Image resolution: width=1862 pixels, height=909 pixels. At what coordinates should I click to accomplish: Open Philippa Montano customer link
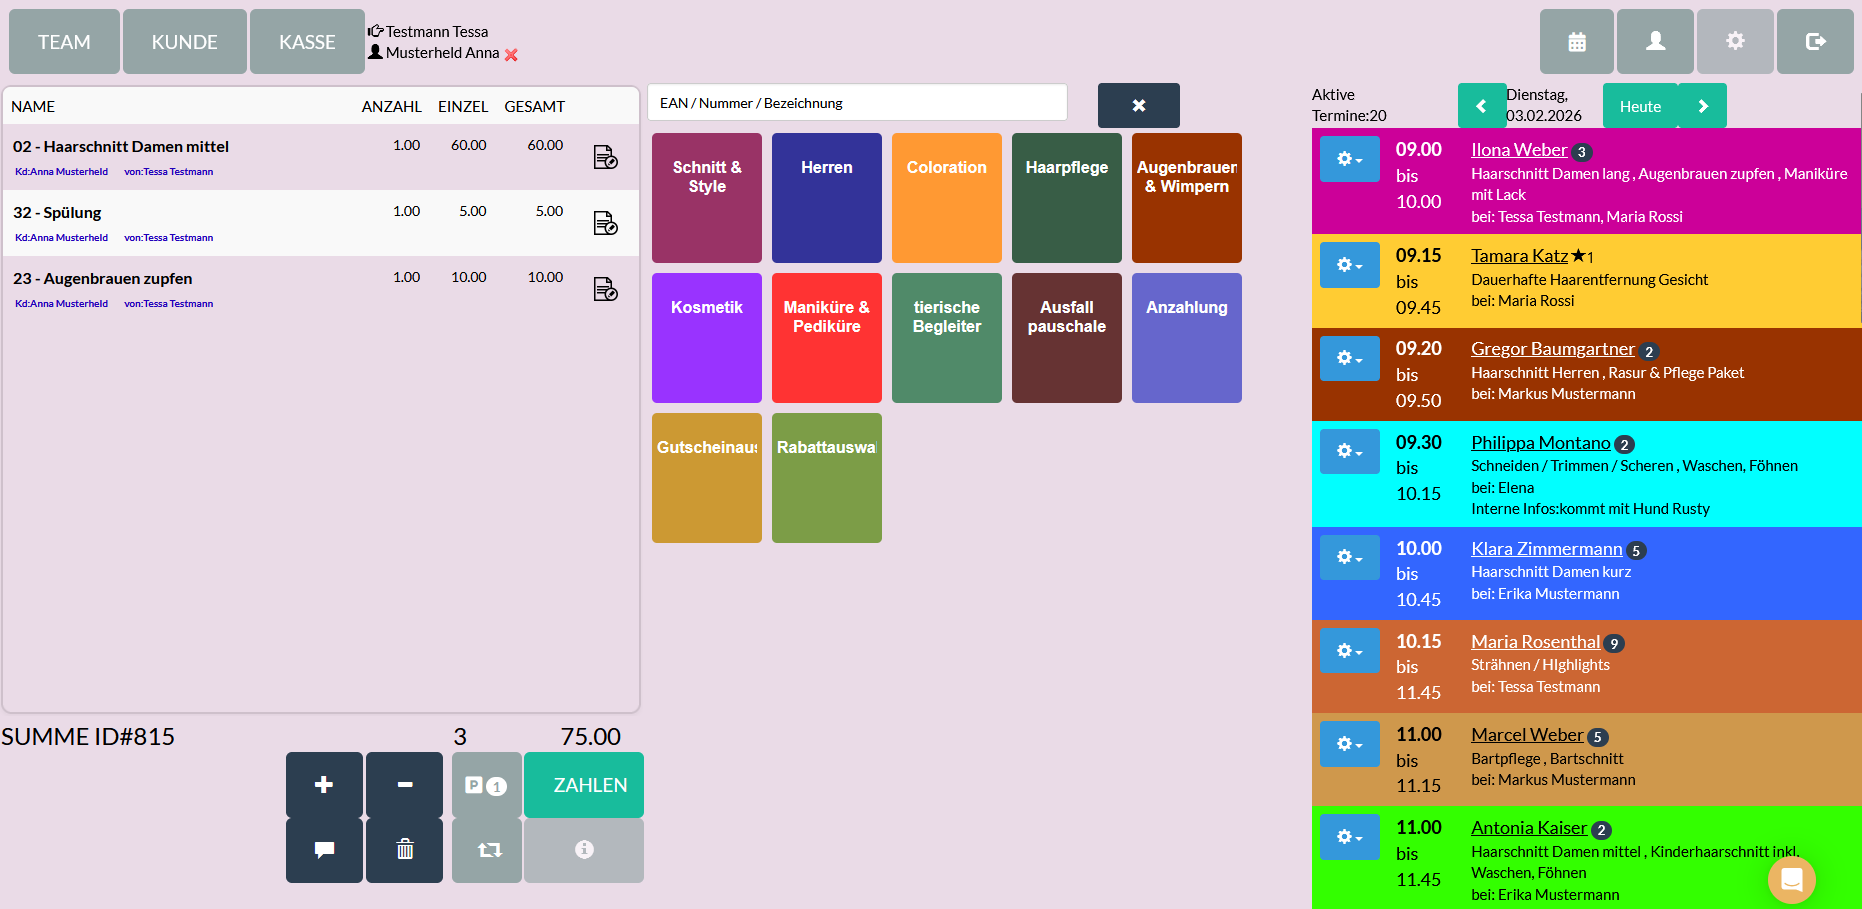click(x=1540, y=443)
